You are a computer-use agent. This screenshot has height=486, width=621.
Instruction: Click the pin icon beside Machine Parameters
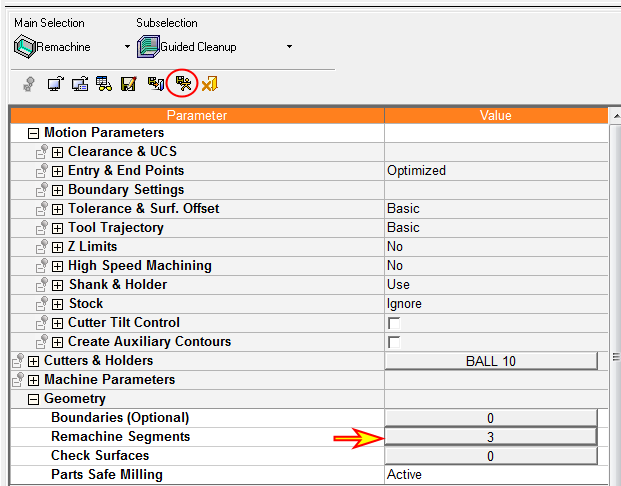click(x=16, y=380)
